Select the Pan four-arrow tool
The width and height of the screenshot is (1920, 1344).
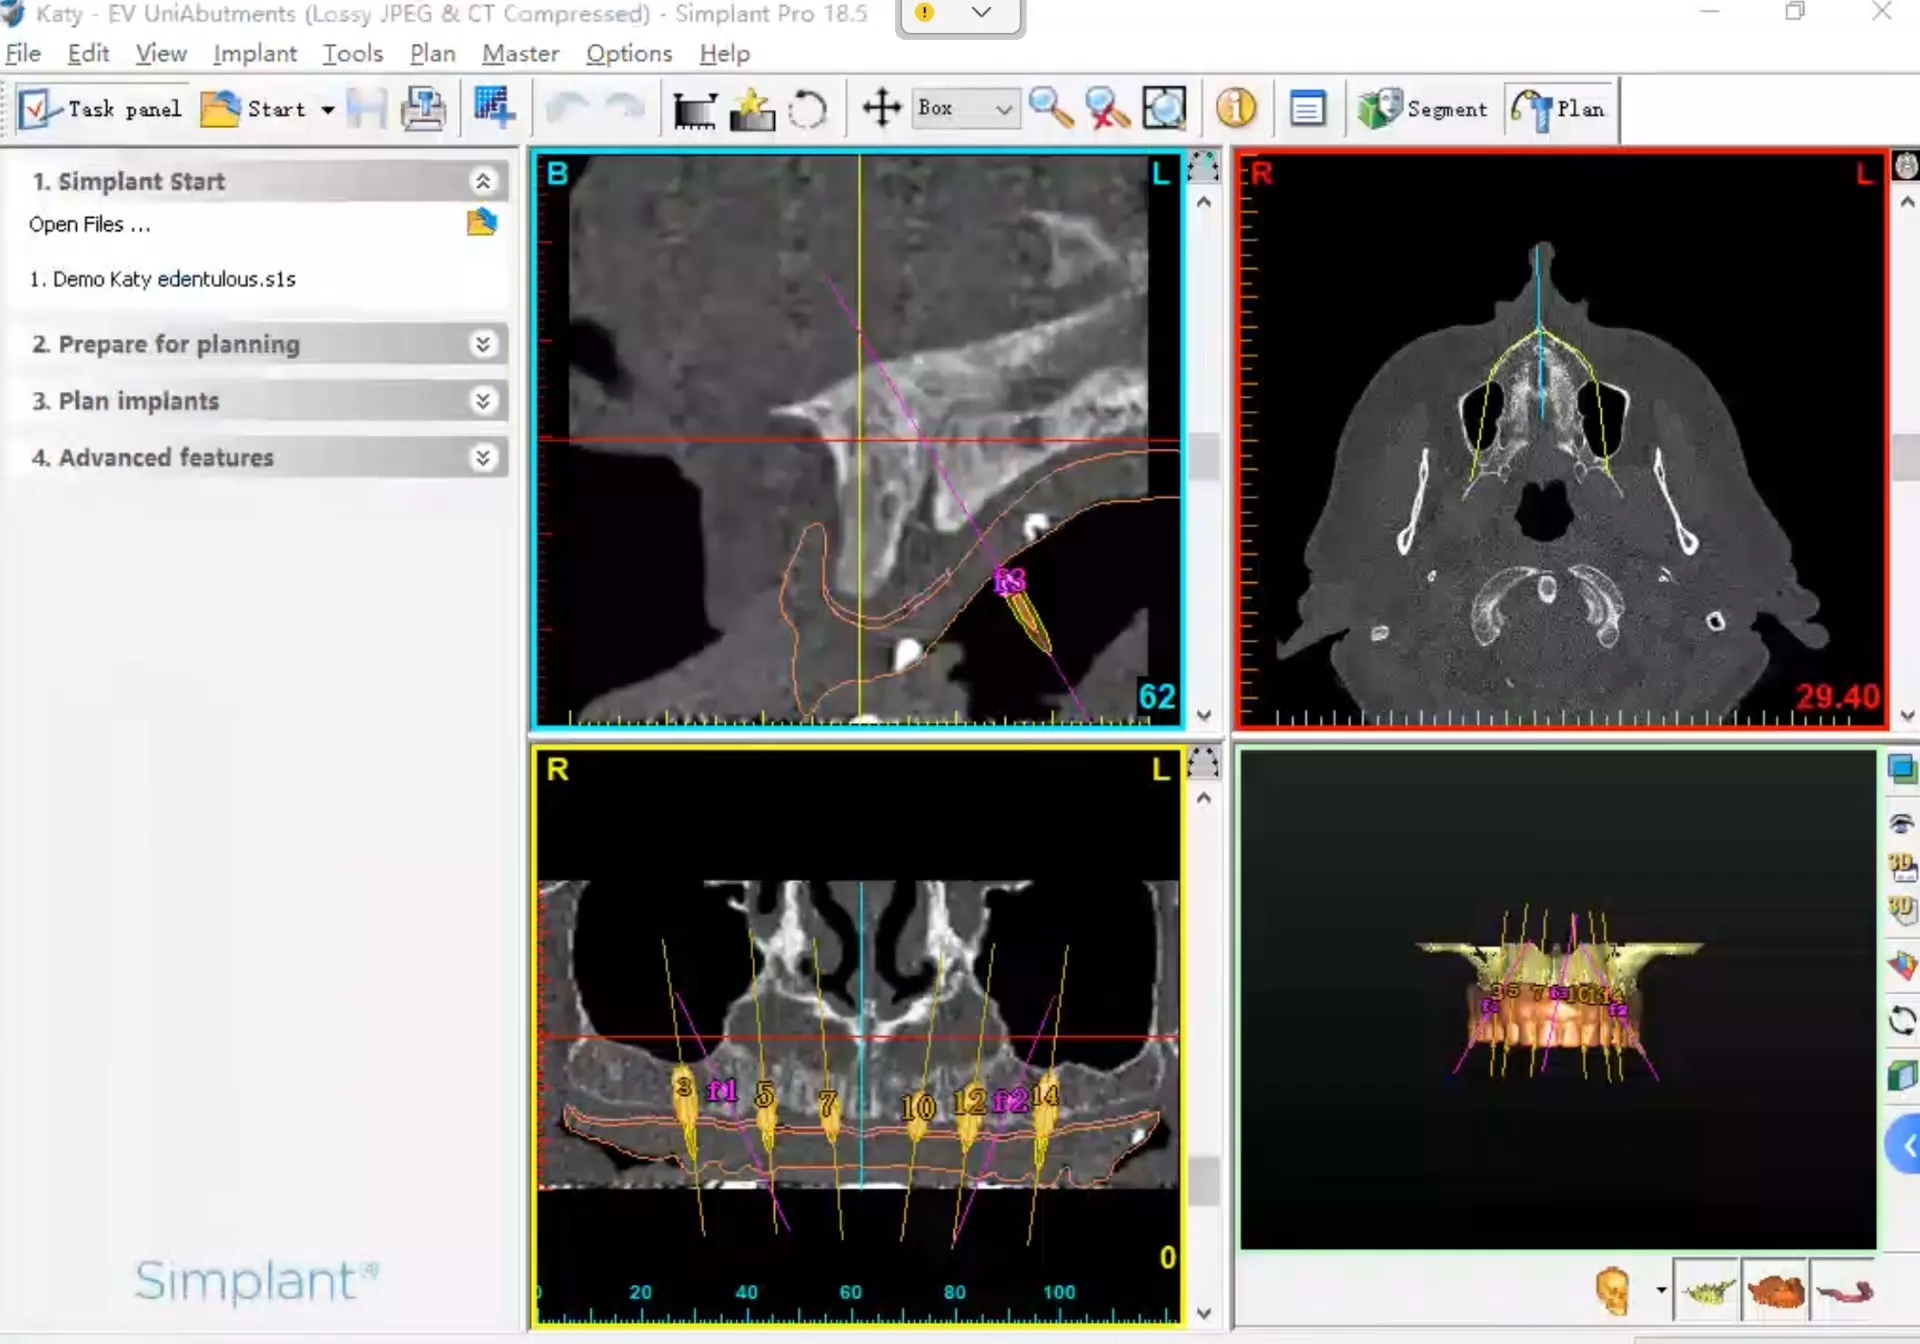pyautogui.click(x=881, y=108)
